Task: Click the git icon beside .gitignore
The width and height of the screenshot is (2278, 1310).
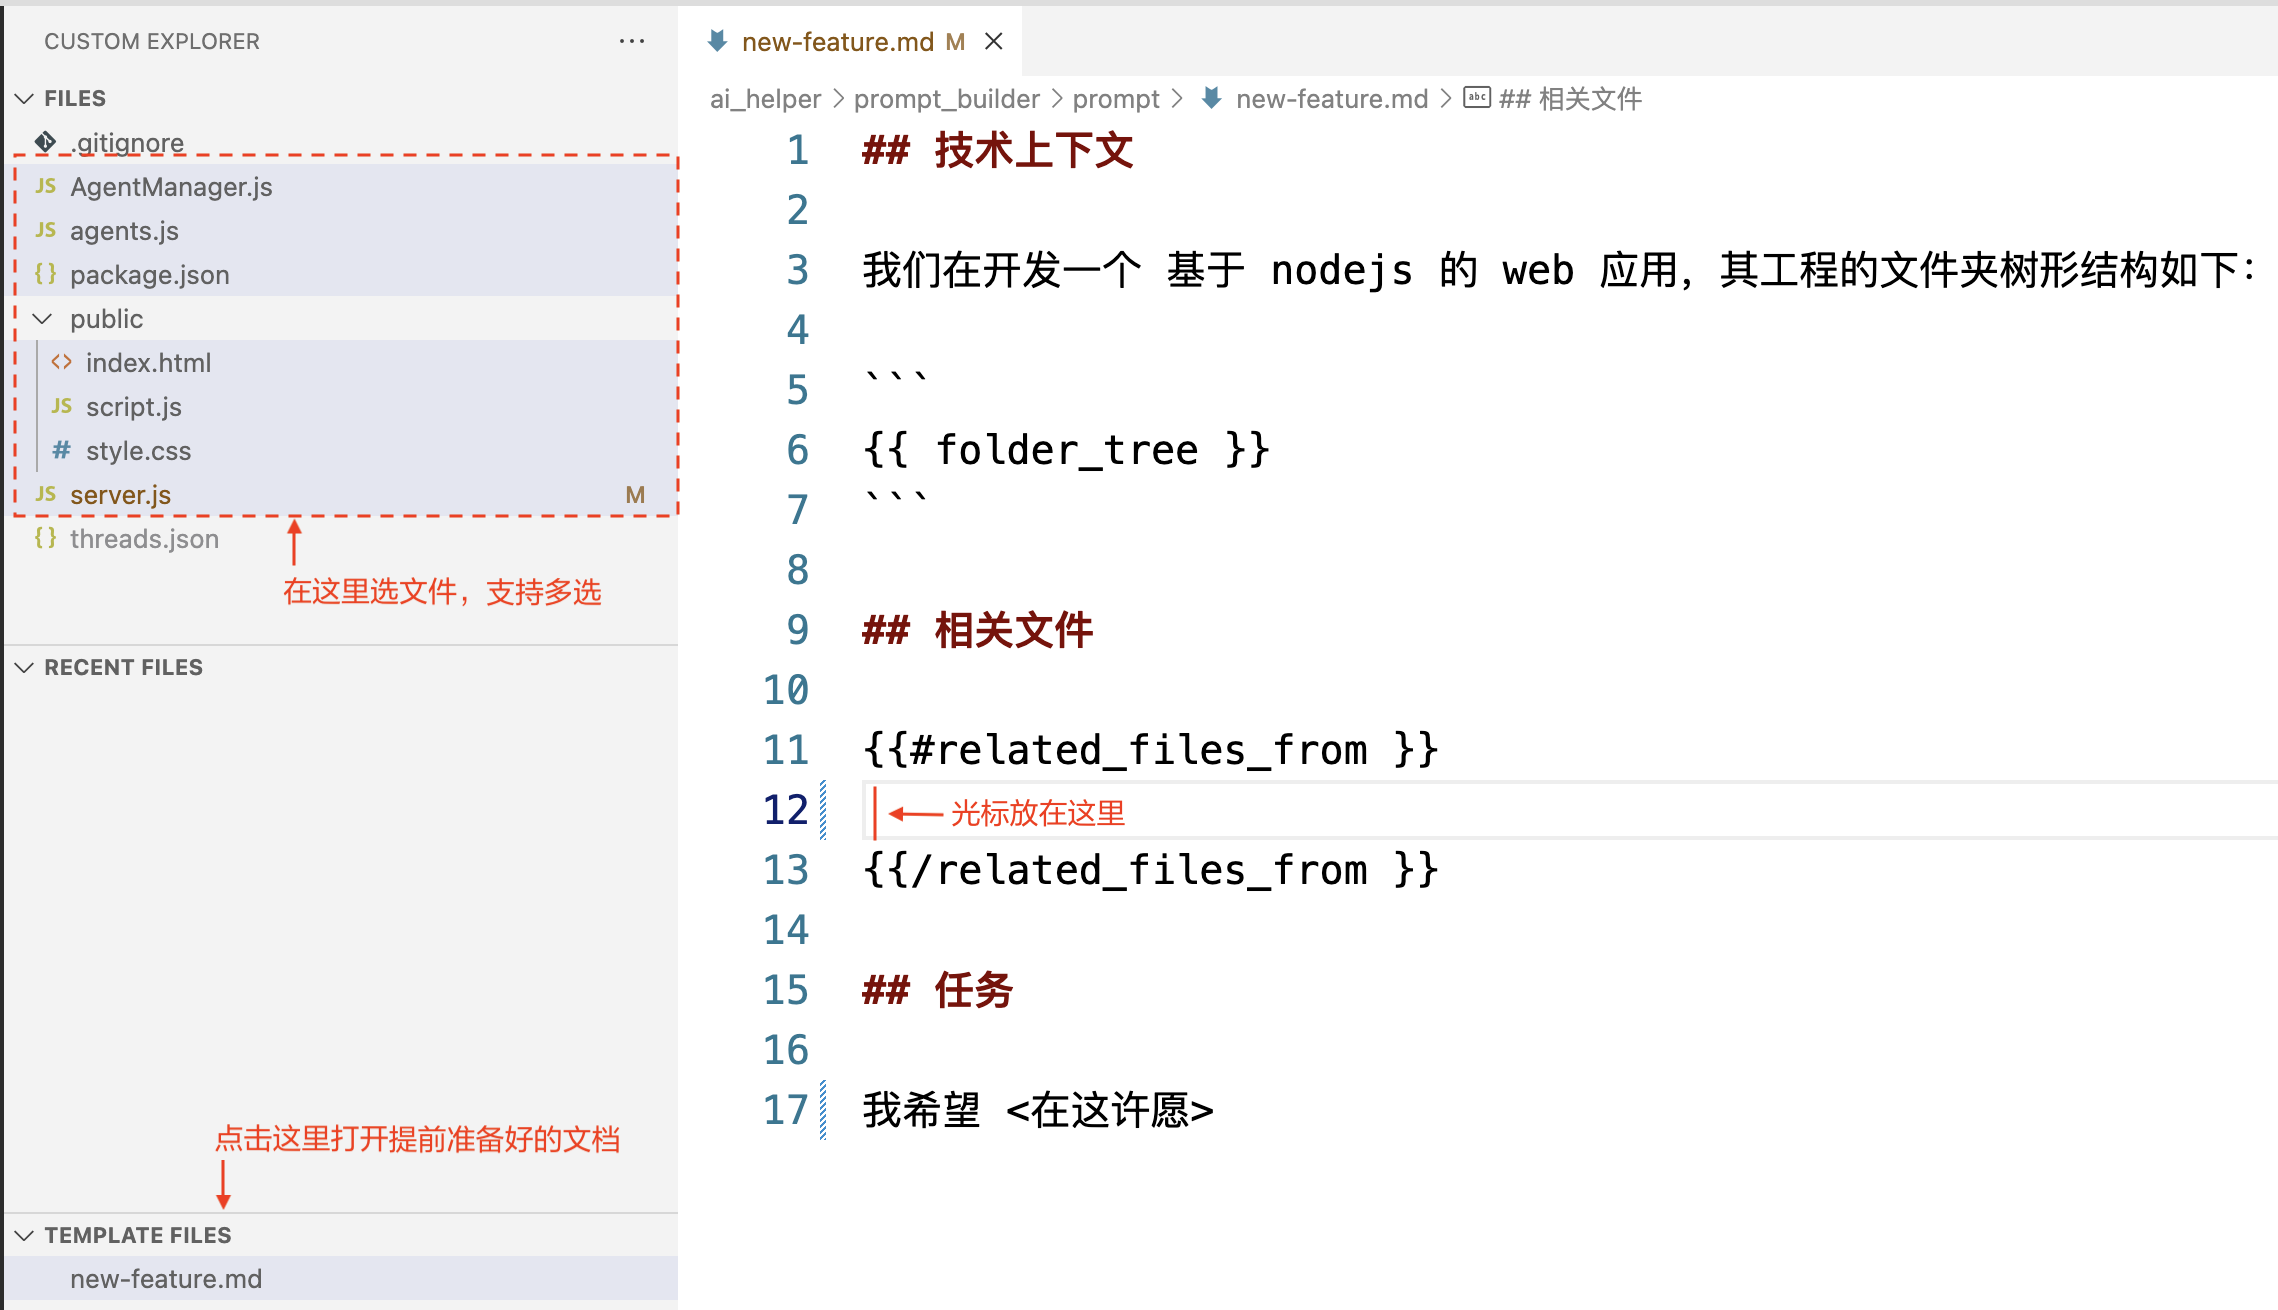Action: tap(45, 142)
